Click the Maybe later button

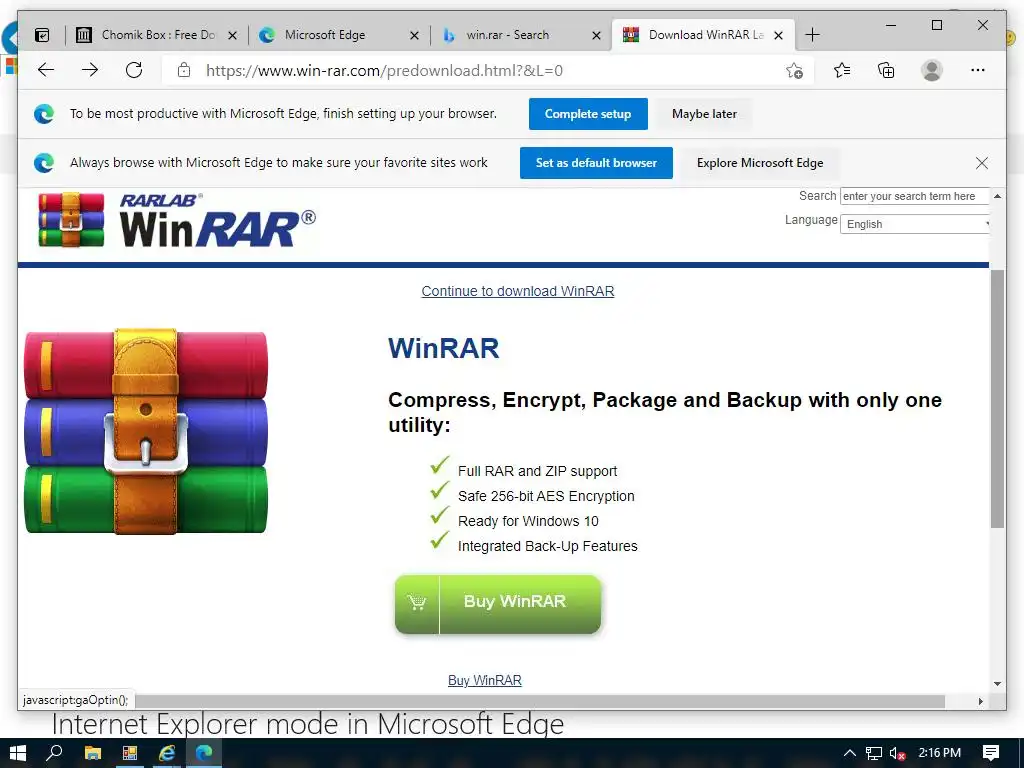704,114
